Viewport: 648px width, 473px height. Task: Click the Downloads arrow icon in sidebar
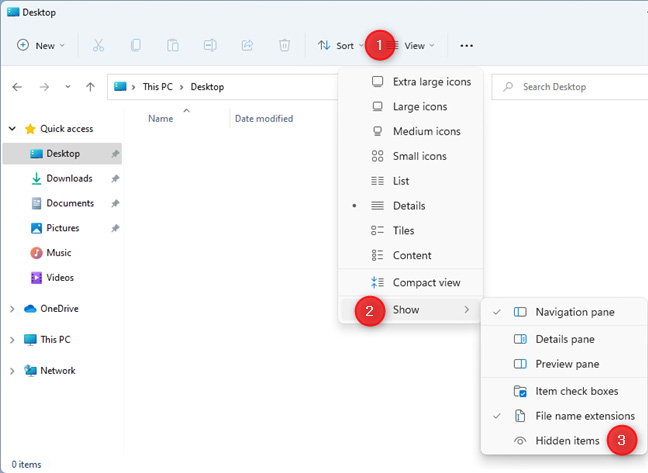coord(36,178)
